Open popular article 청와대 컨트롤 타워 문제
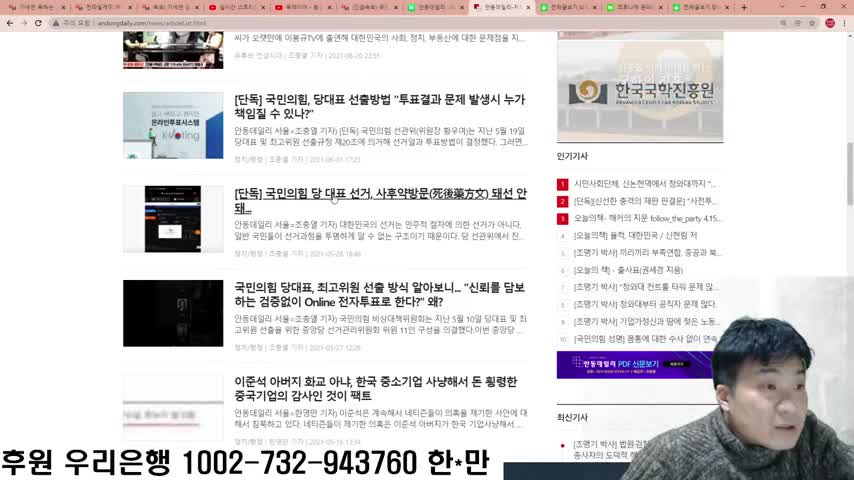 pos(646,287)
